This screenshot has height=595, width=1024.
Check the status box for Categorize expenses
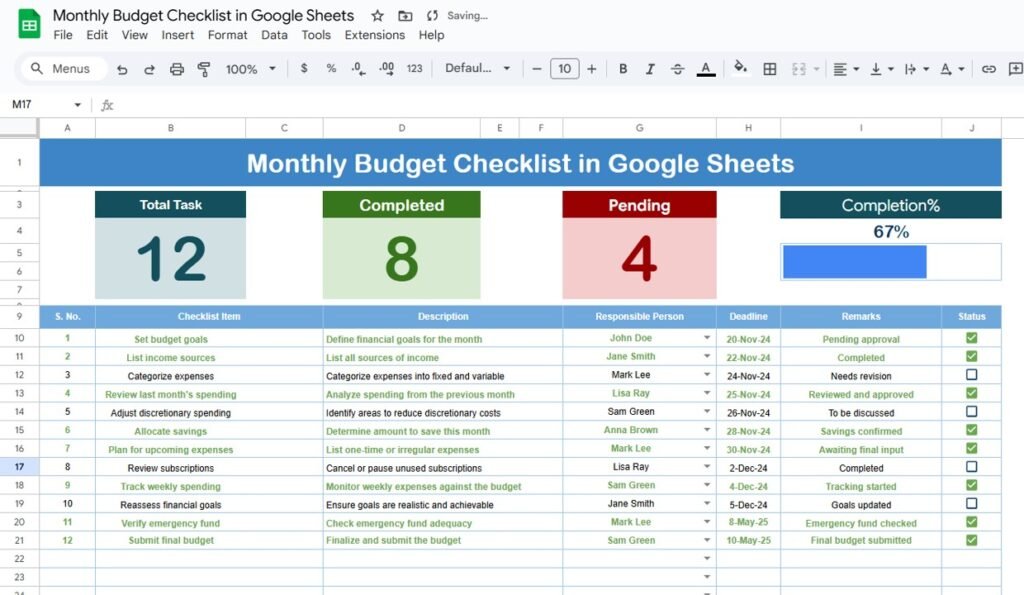point(971,375)
